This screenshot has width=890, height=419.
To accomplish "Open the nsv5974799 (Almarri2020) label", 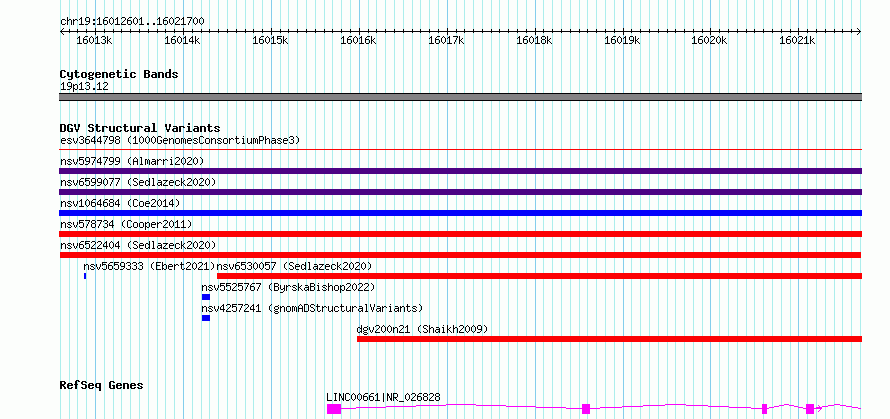I will coord(132,161).
